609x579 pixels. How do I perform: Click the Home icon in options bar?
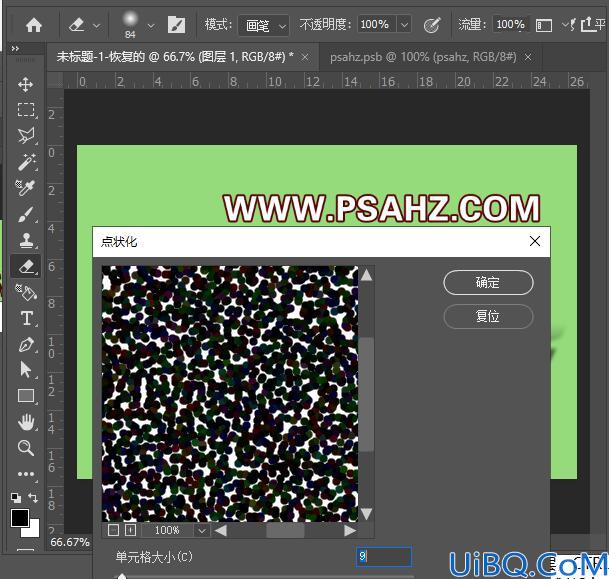(34, 25)
